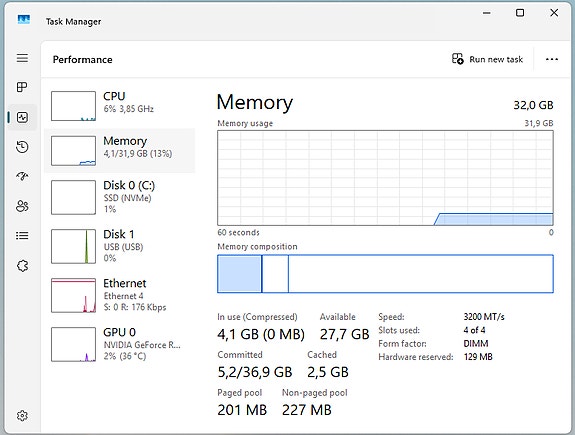Open the Startup apps page icon
This screenshot has width=575, height=435.
[22, 176]
